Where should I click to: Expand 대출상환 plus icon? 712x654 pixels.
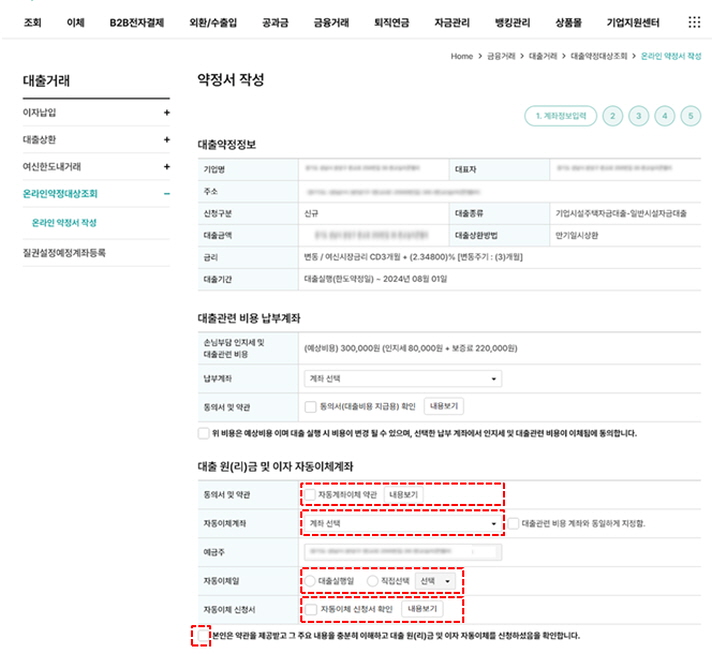(x=167, y=140)
